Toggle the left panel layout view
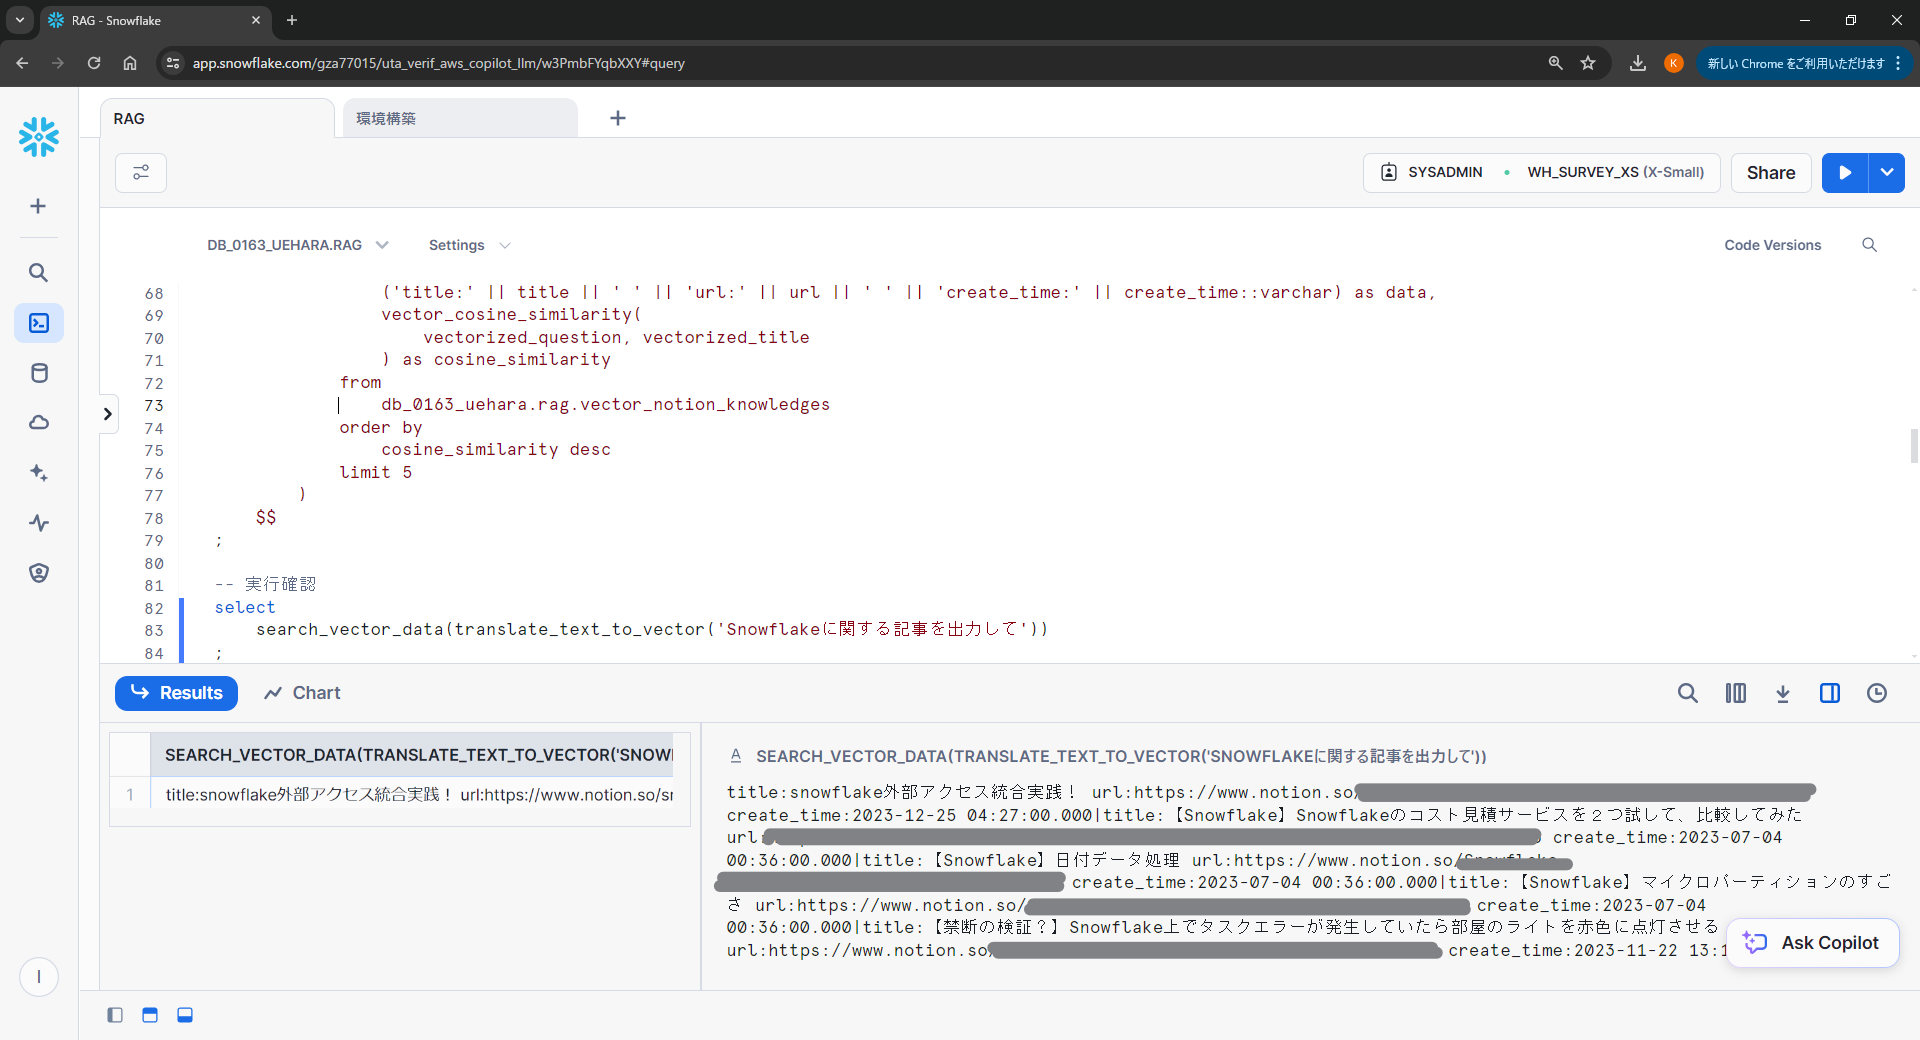The image size is (1920, 1040). coord(114,1015)
